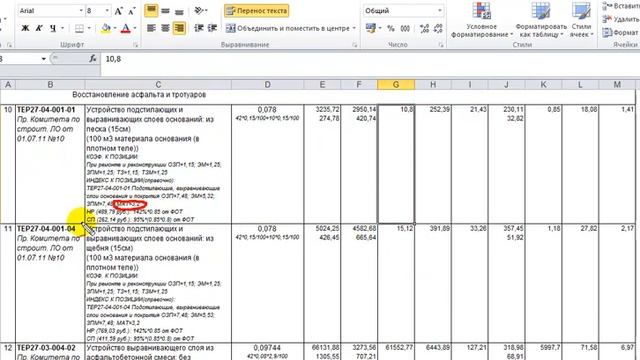Select column G header
This screenshot has width=640, height=360.
click(396, 84)
